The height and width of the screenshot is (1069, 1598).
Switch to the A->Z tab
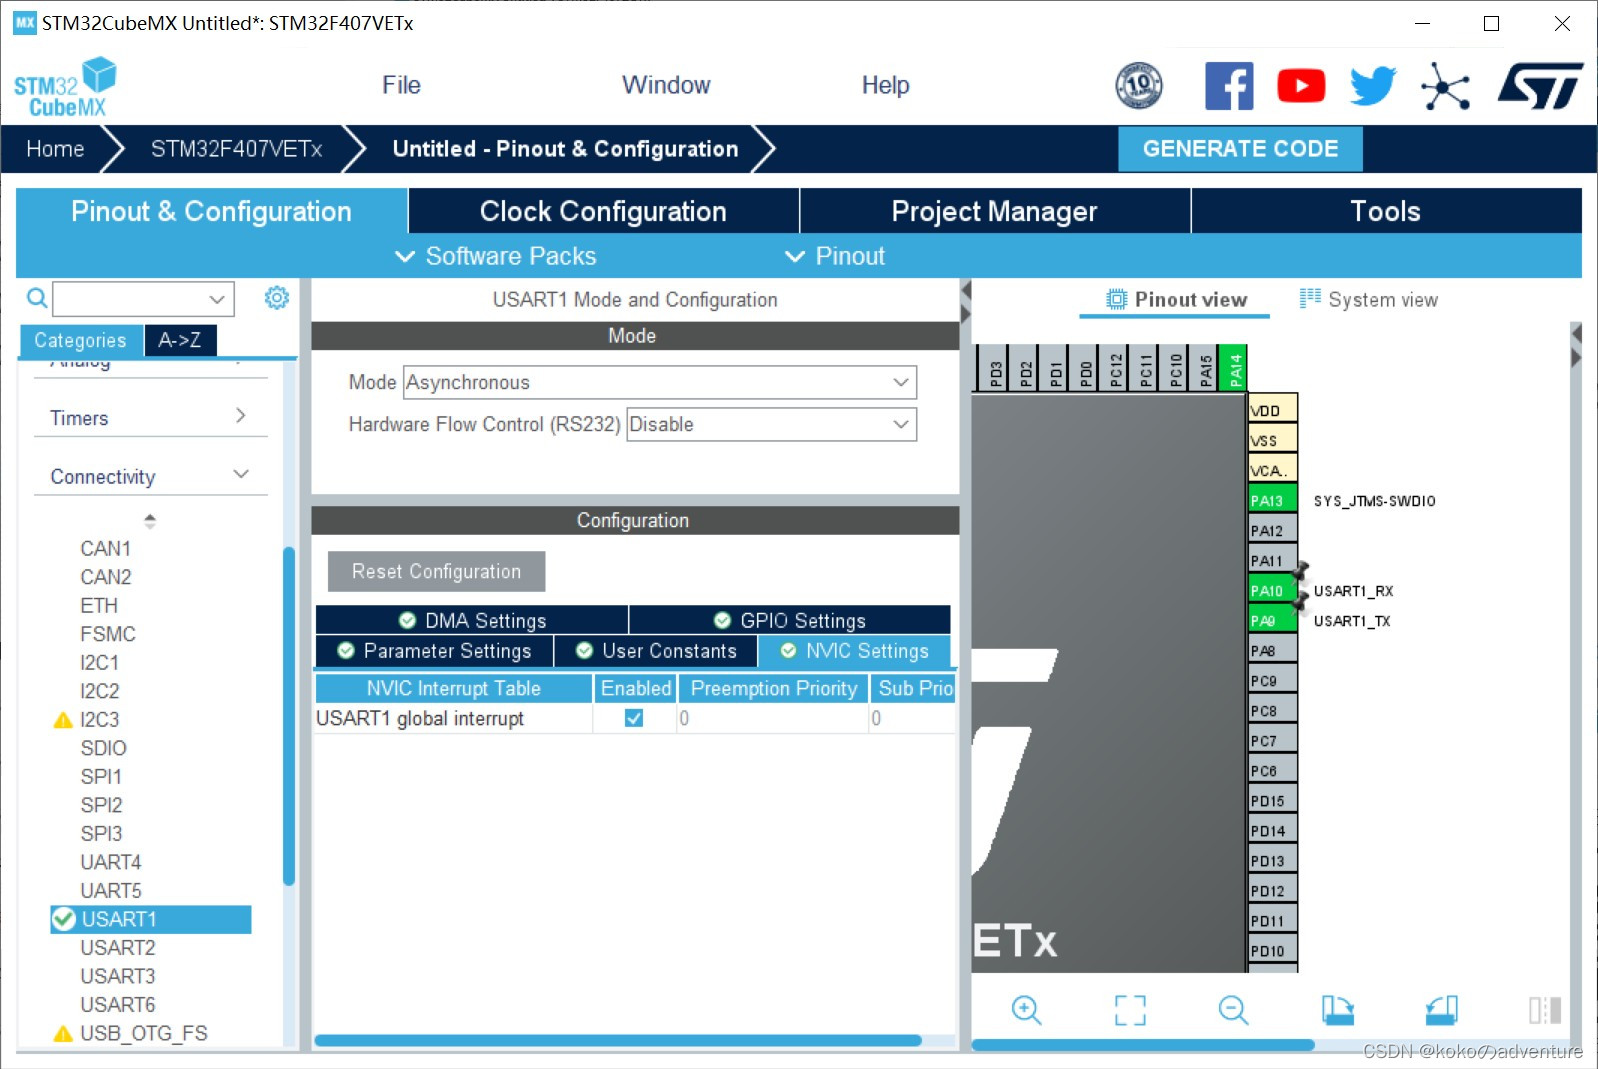(x=180, y=340)
